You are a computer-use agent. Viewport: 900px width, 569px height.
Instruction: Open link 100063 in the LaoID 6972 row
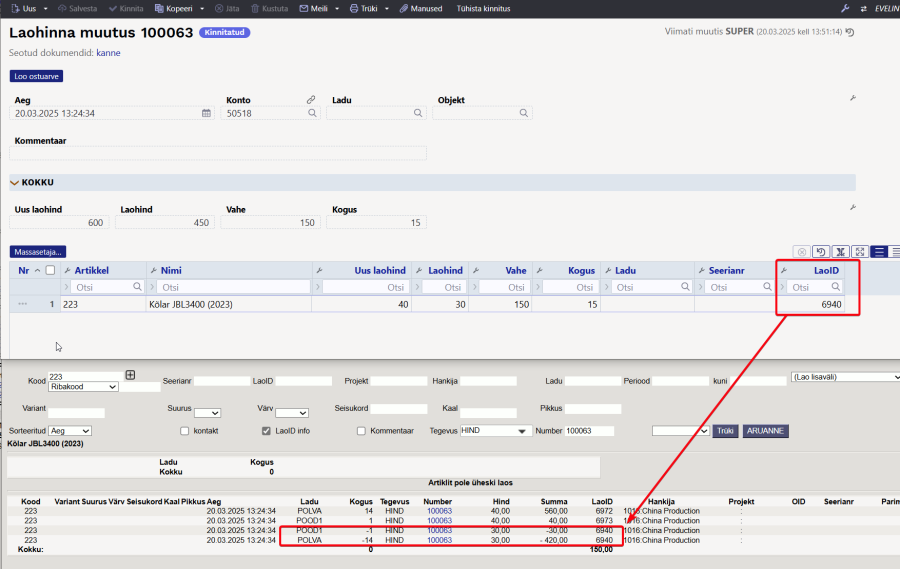(439, 511)
